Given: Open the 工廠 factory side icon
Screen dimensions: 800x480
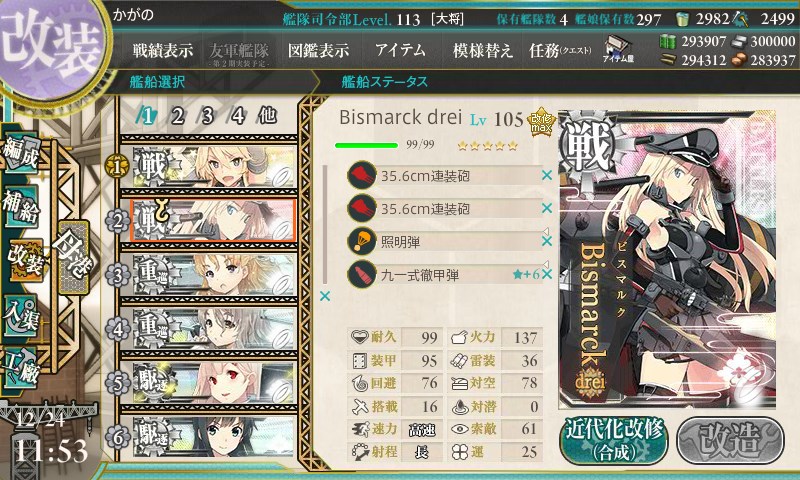Looking at the screenshot, I should click(x=21, y=367).
